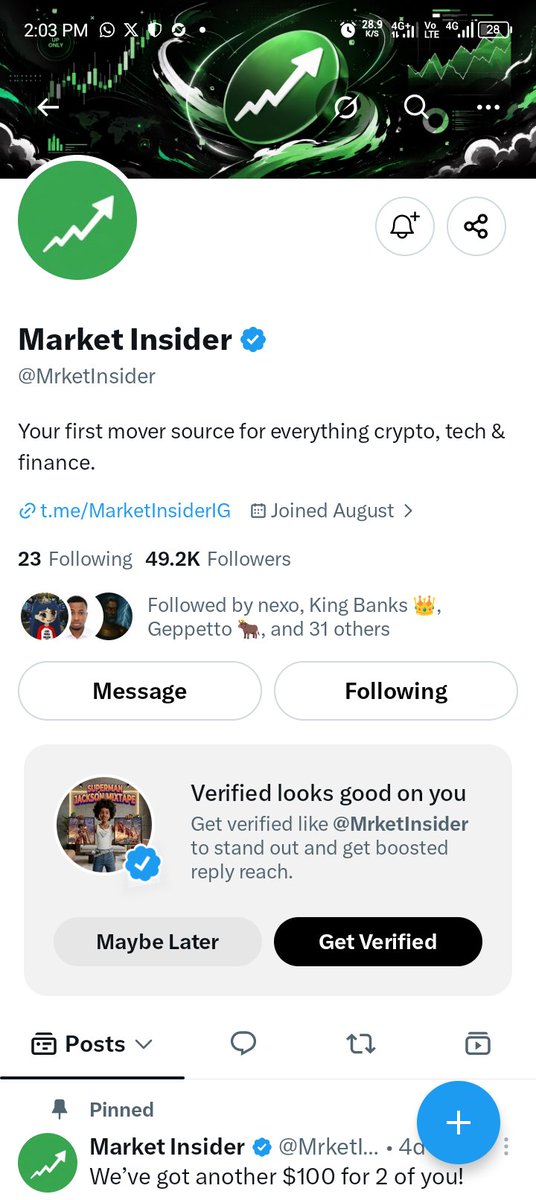Viewport: 536px width, 1200px height.
Task: Open the Reposts tab arrows icon
Action: (360, 1044)
